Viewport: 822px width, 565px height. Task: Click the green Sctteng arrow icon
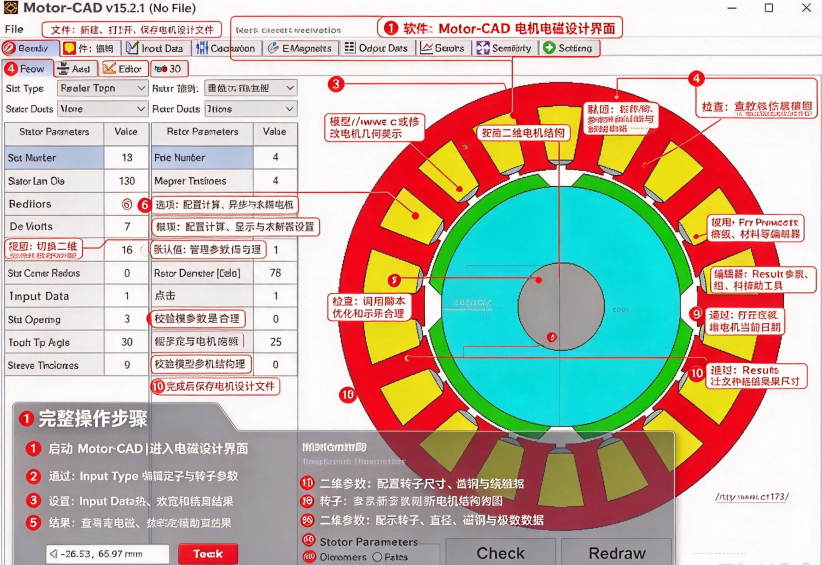click(549, 48)
